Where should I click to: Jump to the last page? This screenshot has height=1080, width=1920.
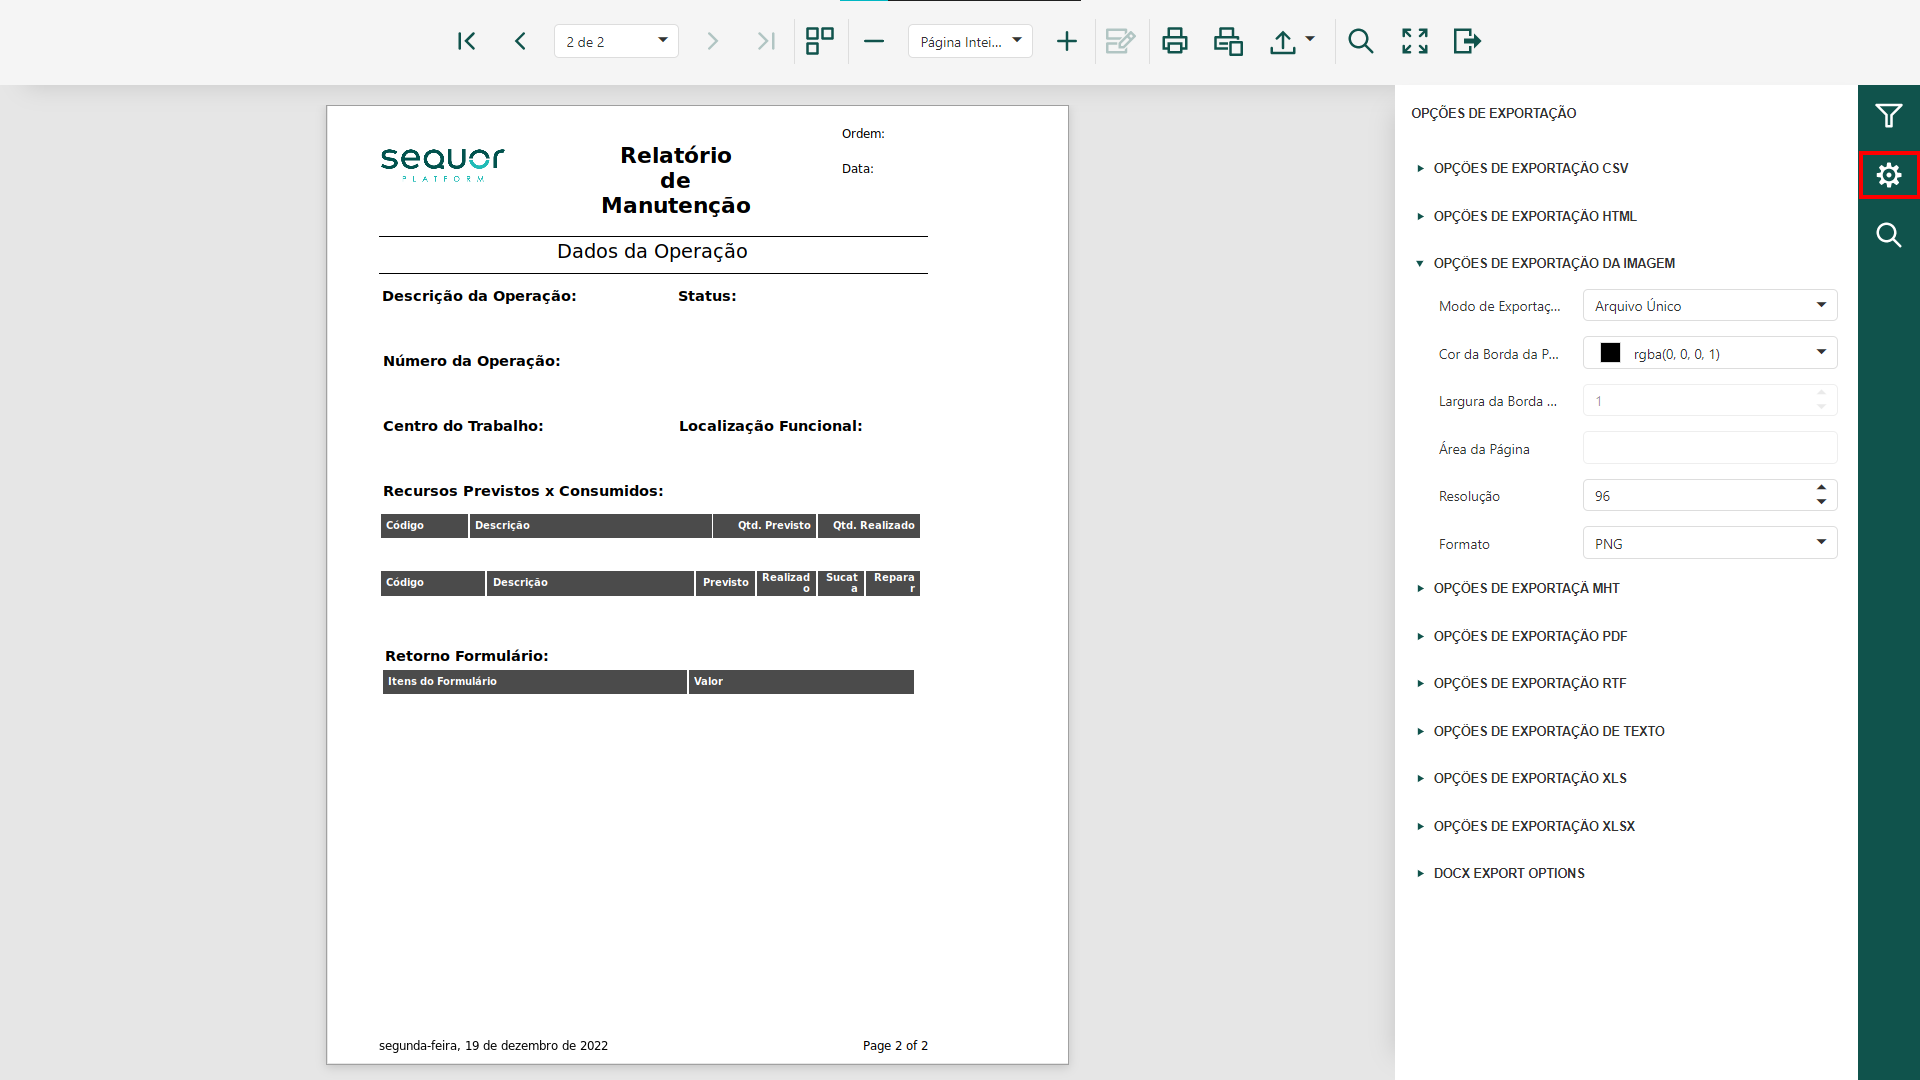pyautogui.click(x=766, y=41)
